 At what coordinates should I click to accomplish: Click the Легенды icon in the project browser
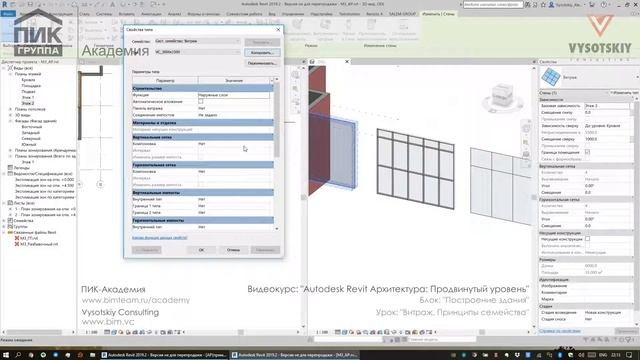point(10,168)
